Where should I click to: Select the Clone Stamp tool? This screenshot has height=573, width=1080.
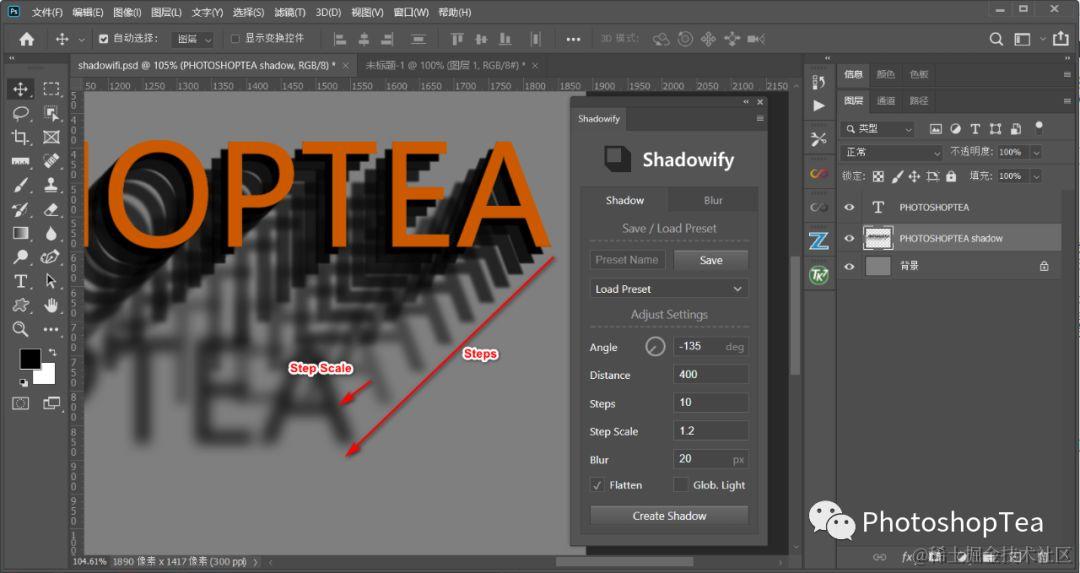[51, 185]
